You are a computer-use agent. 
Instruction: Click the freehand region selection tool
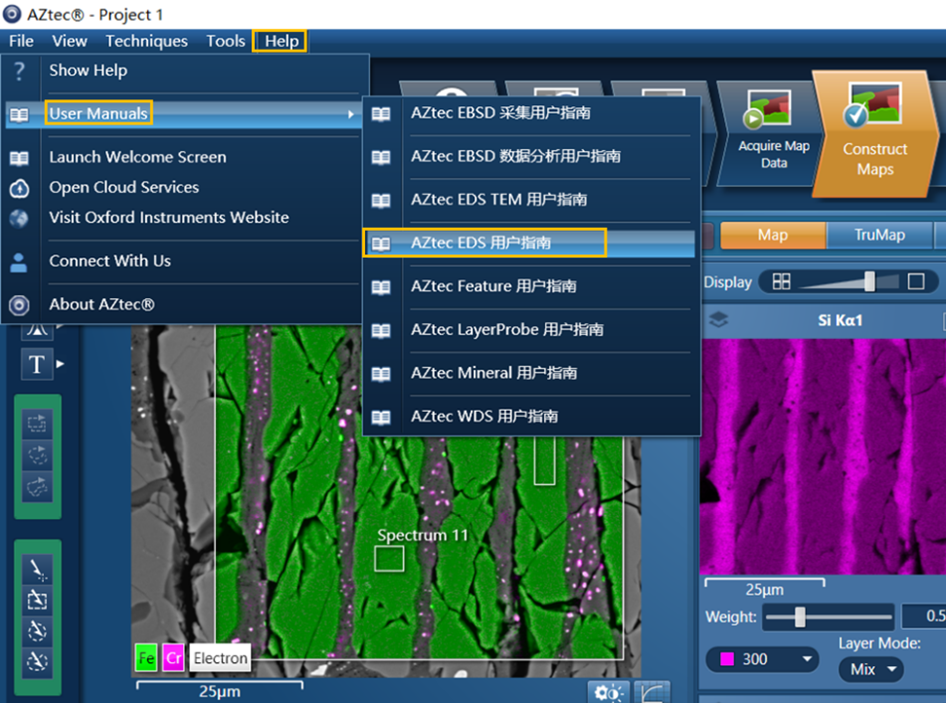click(37, 486)
